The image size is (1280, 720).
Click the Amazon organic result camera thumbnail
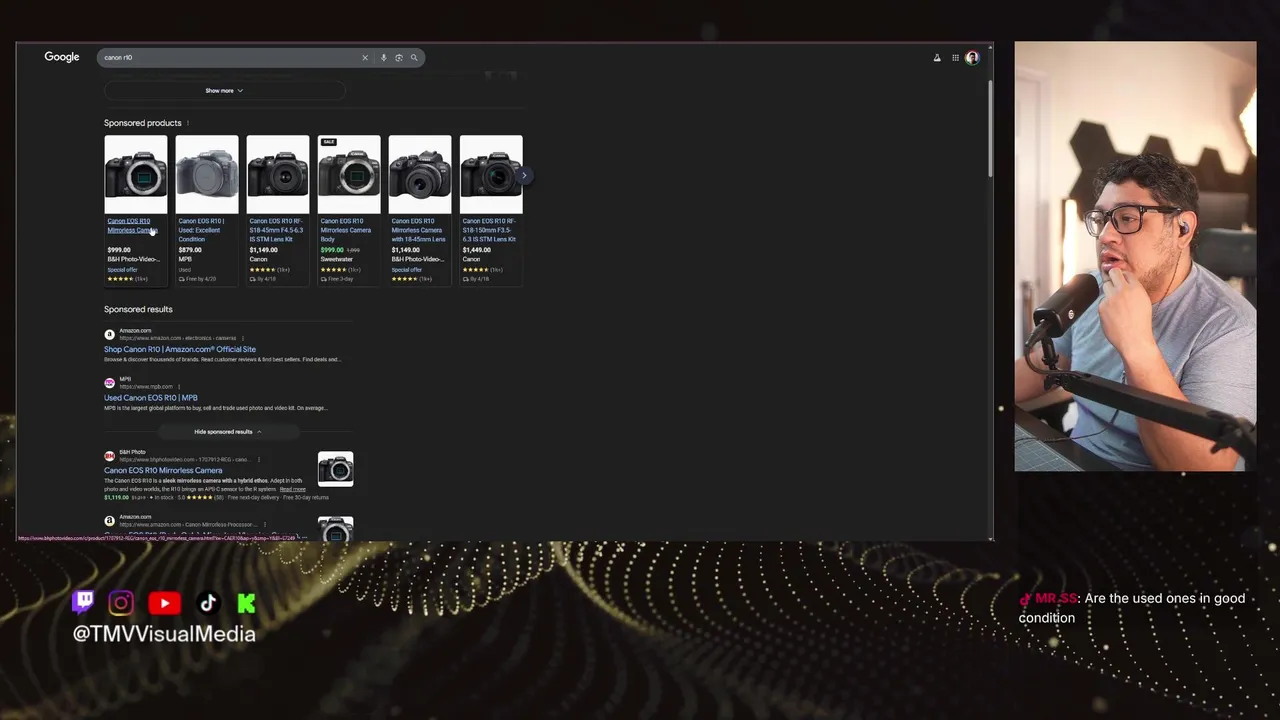tap(335, 529)
